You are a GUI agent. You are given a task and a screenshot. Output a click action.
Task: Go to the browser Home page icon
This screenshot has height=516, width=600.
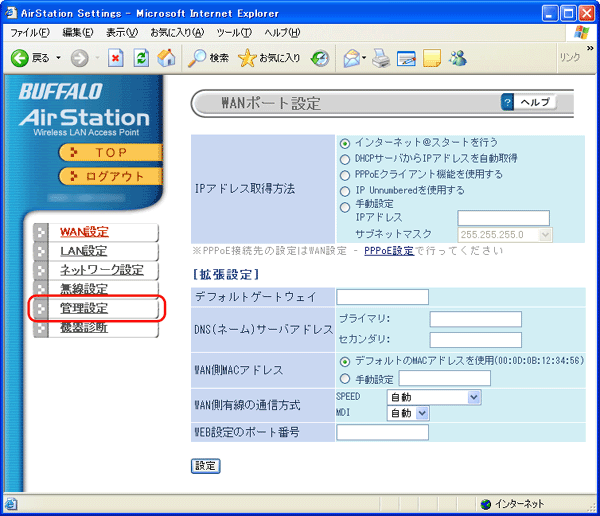pyautogui.click(x=166, y=58)
